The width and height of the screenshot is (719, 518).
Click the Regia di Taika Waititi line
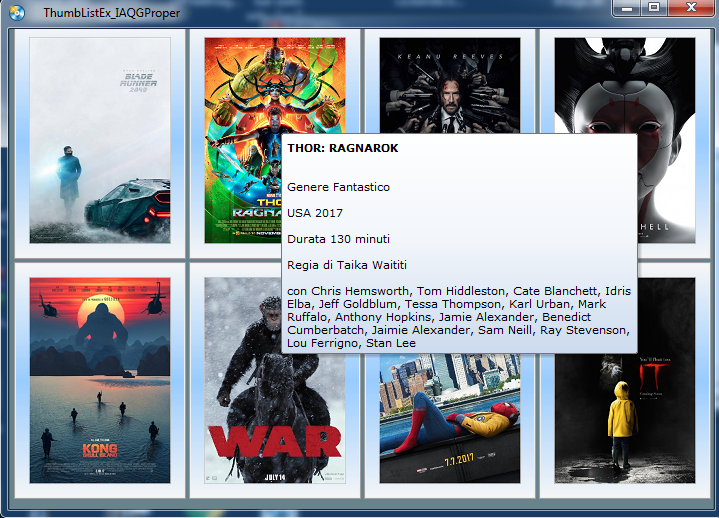[347, 265]
